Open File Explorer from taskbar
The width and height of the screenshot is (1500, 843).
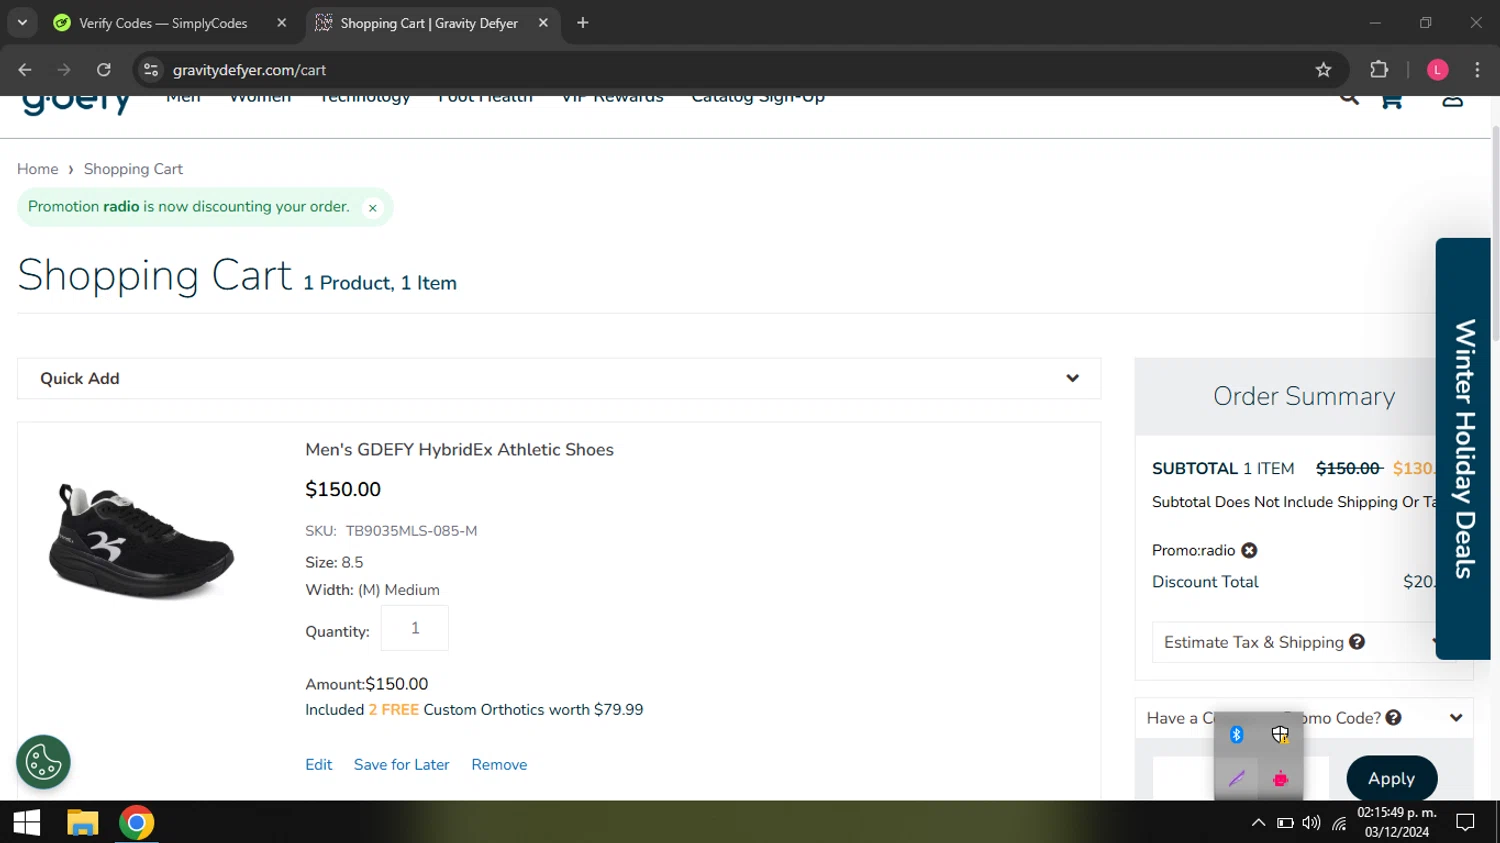(x=82, y=823)
